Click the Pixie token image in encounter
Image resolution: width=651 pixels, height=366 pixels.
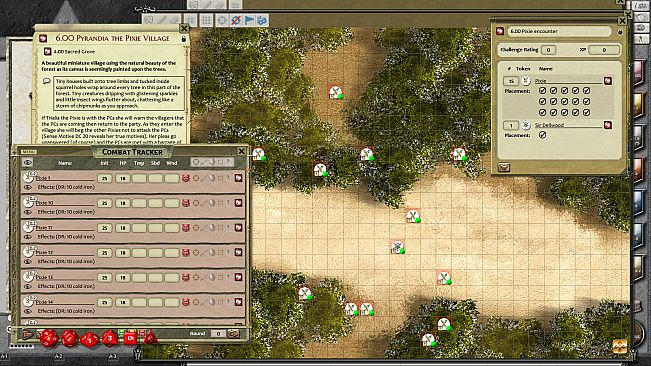point(526,81)
